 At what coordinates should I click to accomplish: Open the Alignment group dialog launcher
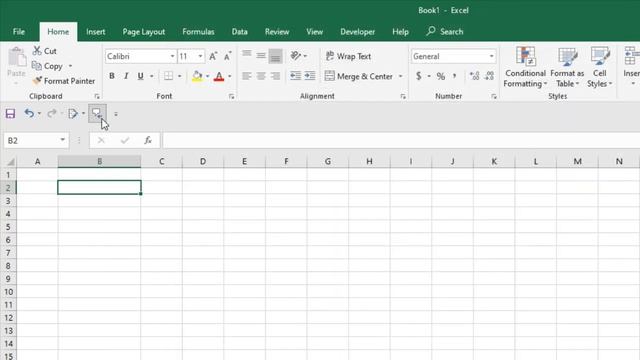(x=403, y=96)
